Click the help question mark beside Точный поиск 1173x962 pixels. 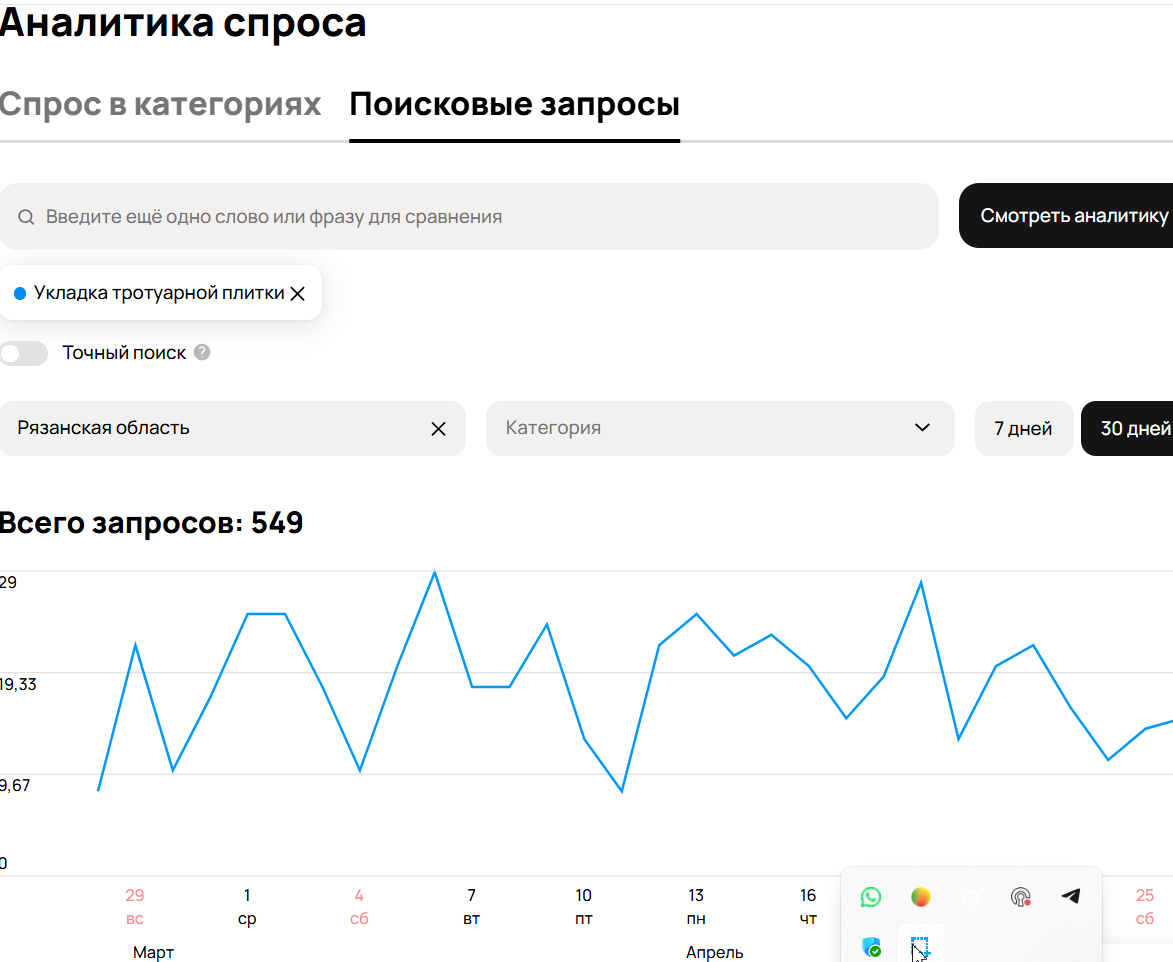(202, 353)
